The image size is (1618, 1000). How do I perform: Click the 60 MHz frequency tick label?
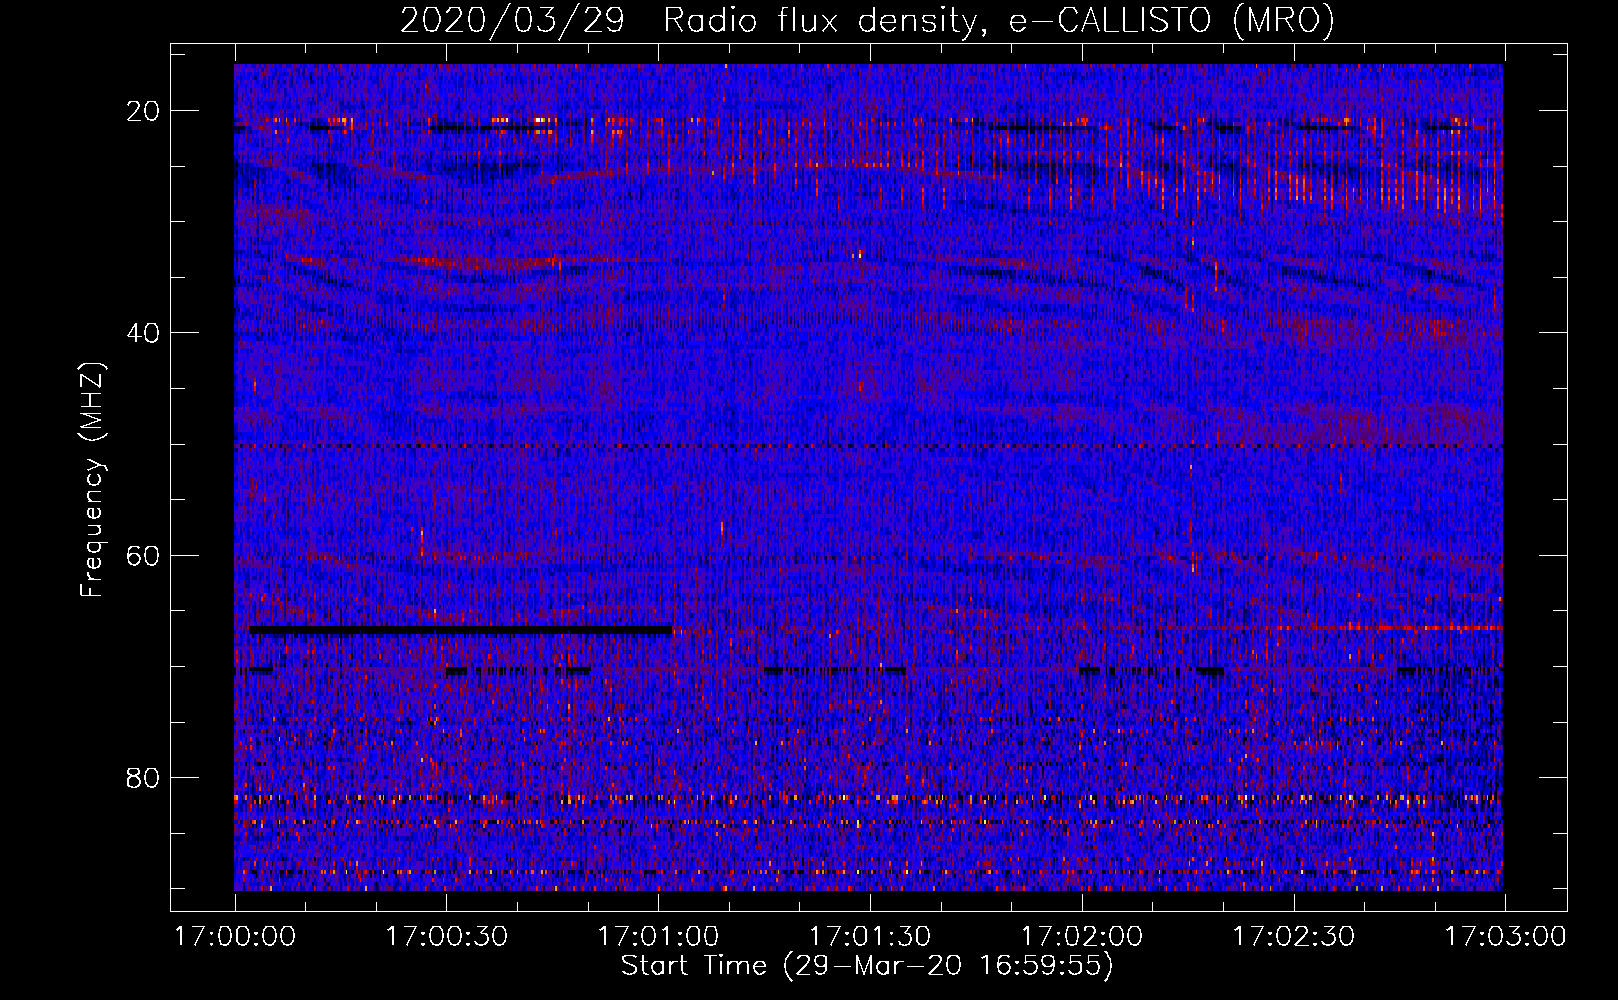click(144, 555)
